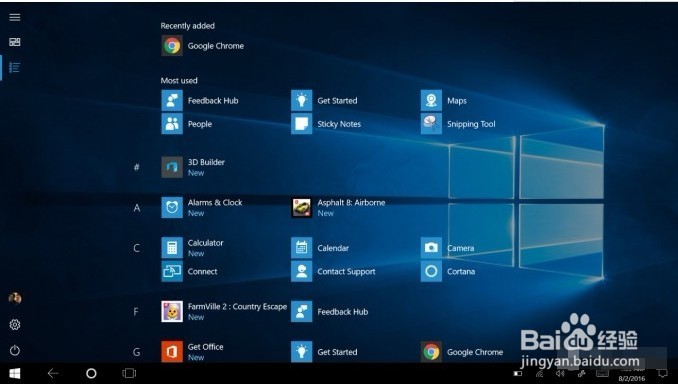This screenshot has width=678, height=385.
Task: Jump to the # letter index
Action: click(137, 167)
